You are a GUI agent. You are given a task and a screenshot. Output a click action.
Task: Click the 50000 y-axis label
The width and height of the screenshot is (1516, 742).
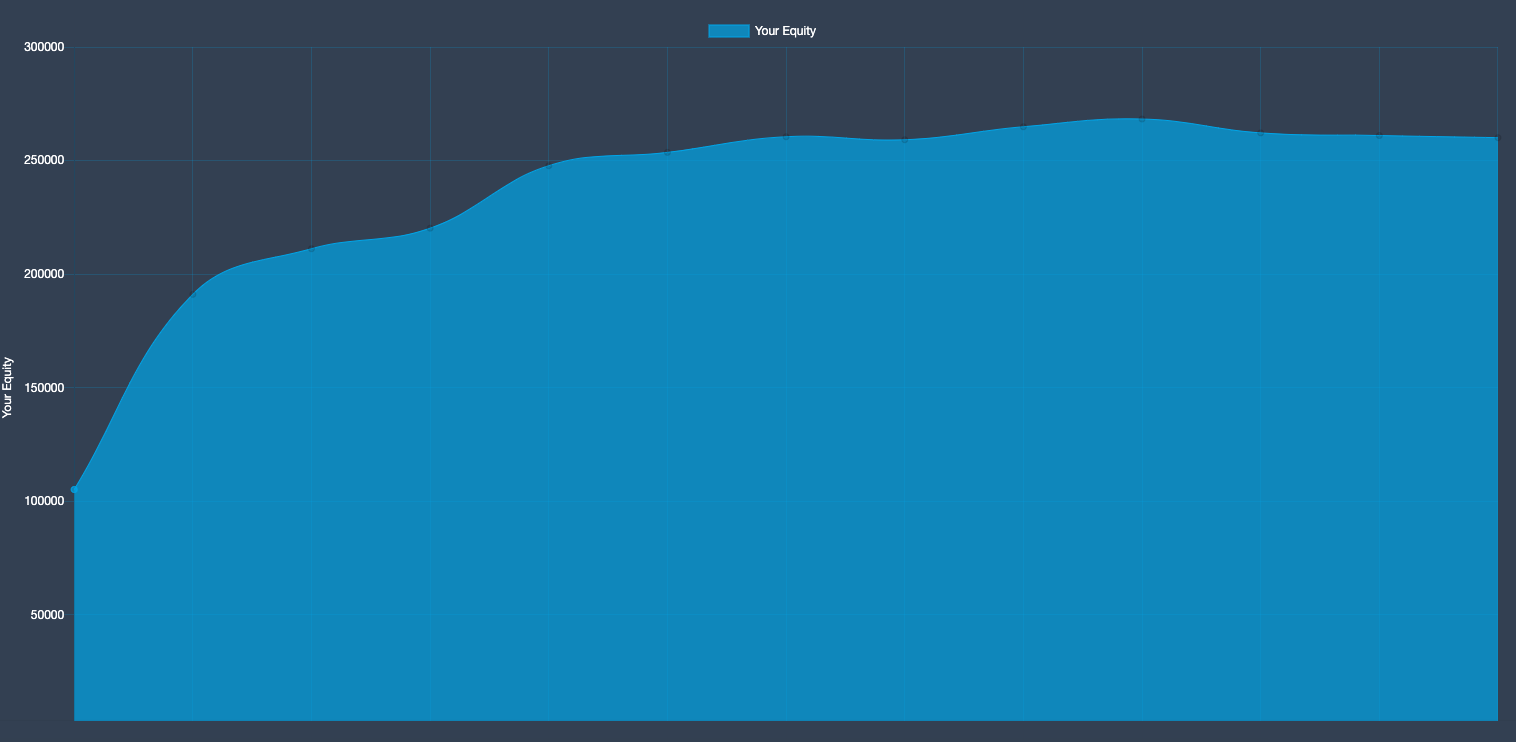coord(47,615)
